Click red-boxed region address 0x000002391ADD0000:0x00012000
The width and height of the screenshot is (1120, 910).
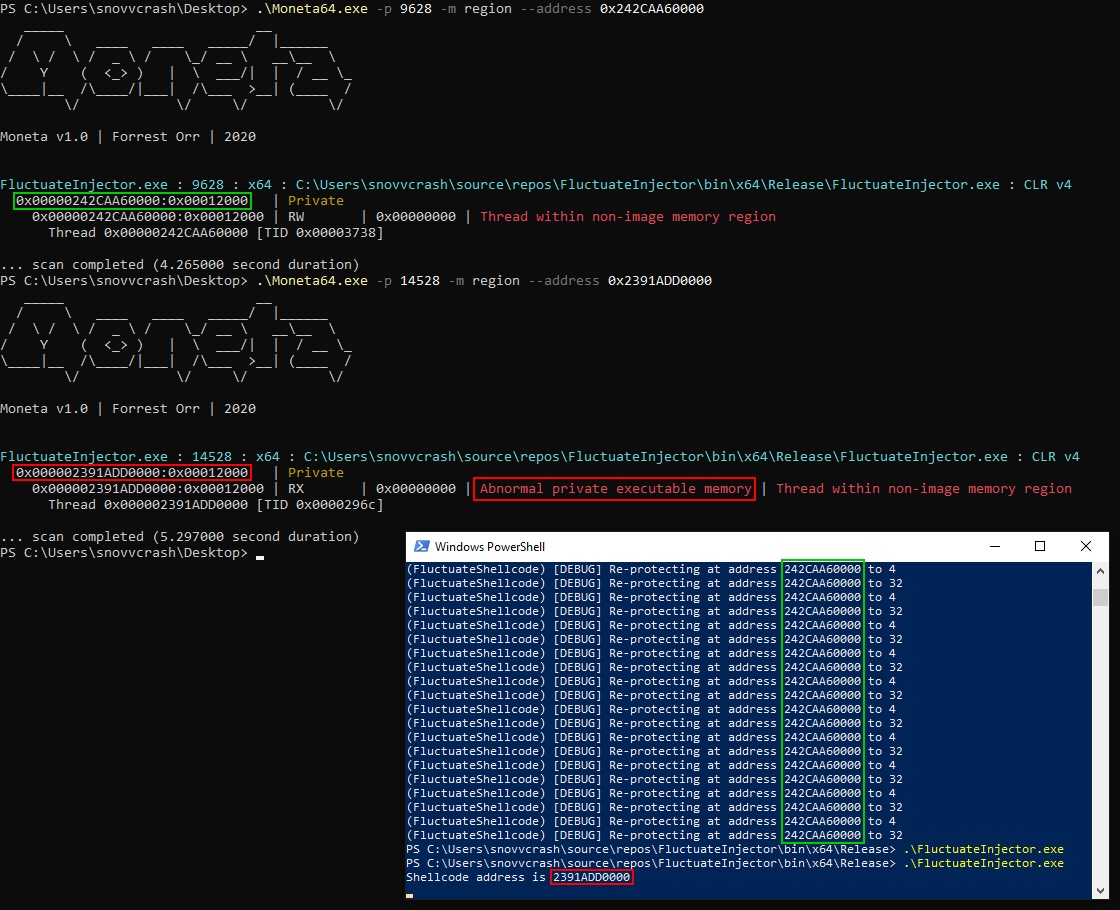point(132,473)
